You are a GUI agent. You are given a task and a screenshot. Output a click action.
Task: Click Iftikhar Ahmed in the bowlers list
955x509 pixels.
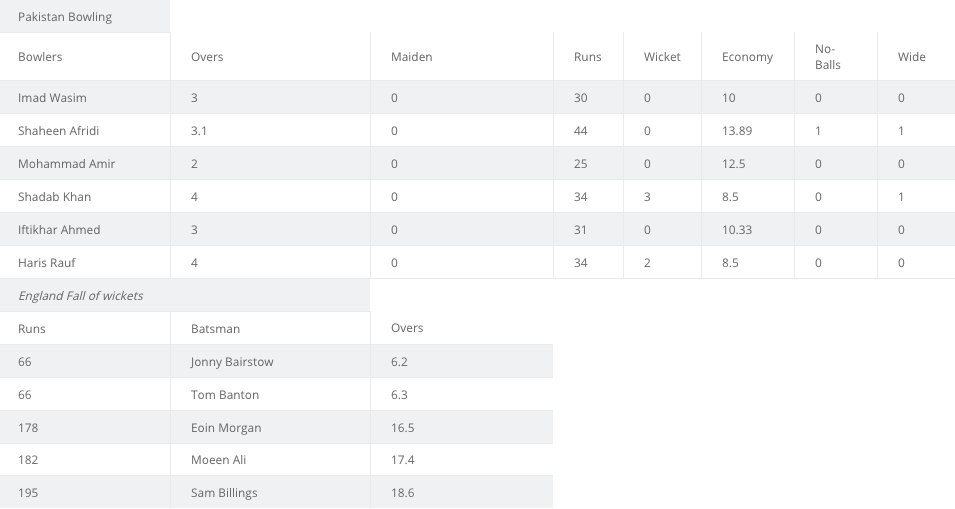coord(59,230)
